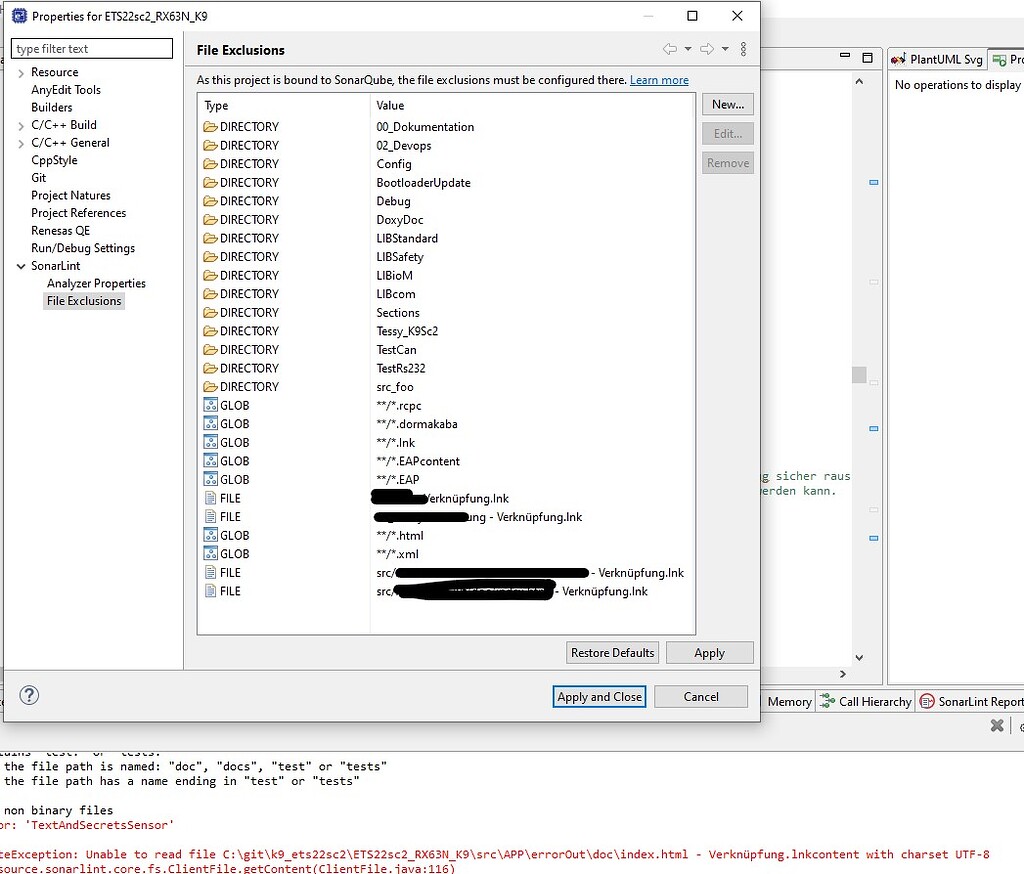Collapse the SonarLint section
This screenshot has height=874, width=1024.
click(20, 266)
